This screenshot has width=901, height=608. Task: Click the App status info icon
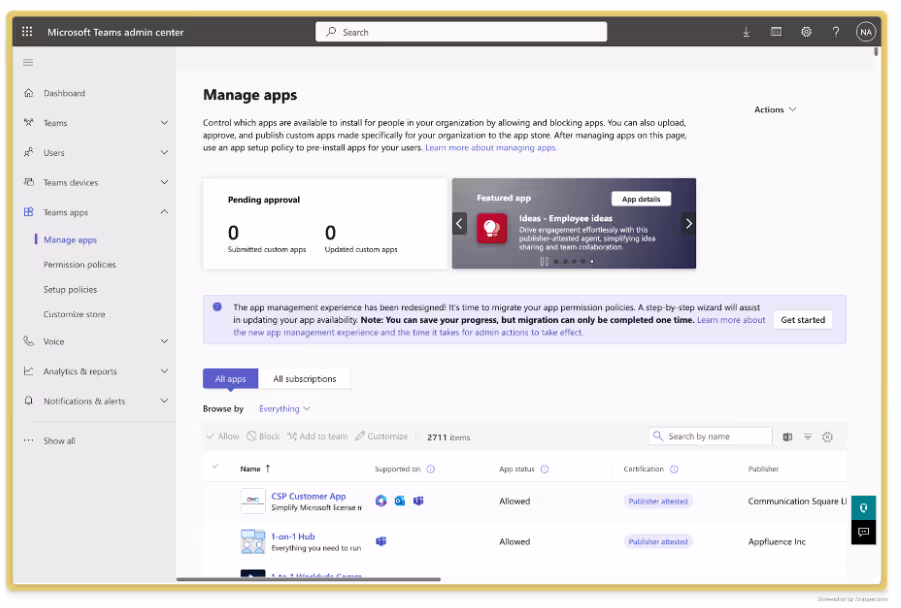pyautogui.click(x=544, y=469)
